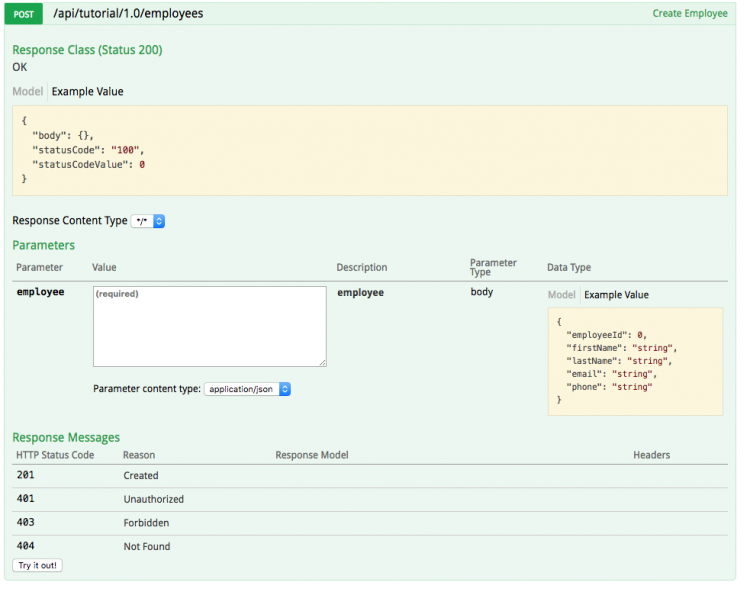Select response class Example Value tab

tap(88, 91)
